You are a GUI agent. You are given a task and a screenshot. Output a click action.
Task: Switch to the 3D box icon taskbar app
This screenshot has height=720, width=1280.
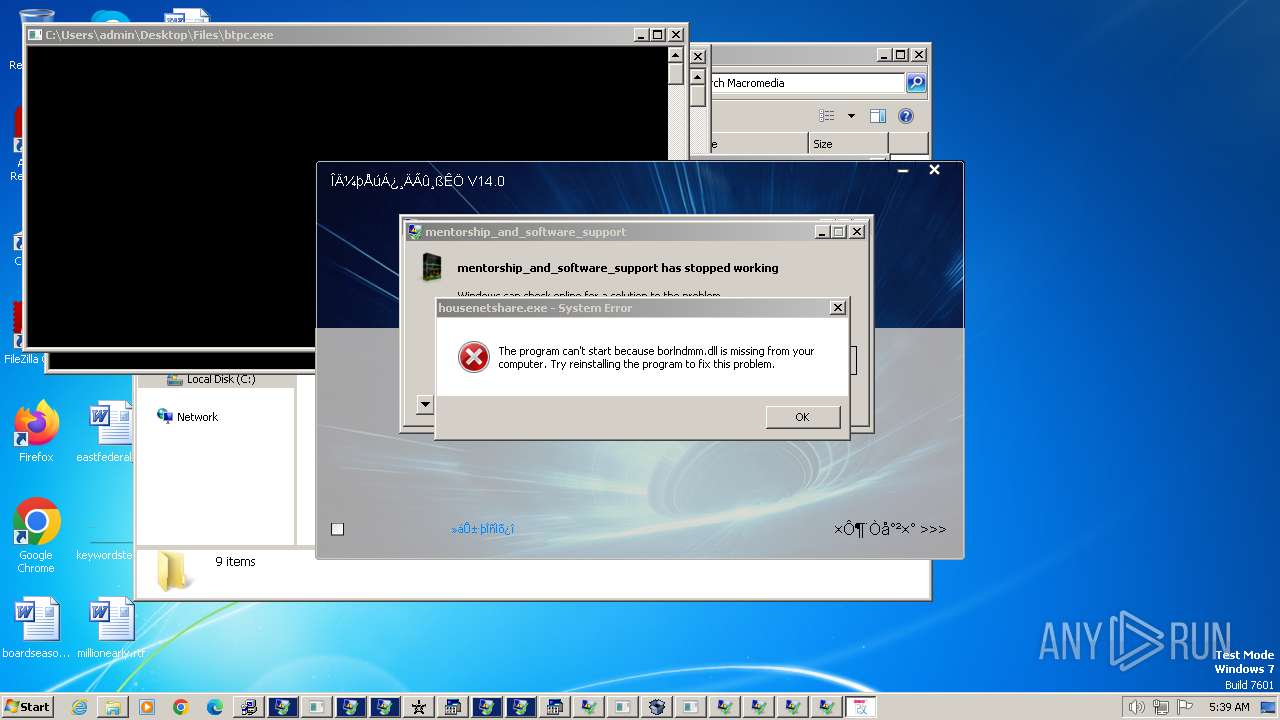656,707
